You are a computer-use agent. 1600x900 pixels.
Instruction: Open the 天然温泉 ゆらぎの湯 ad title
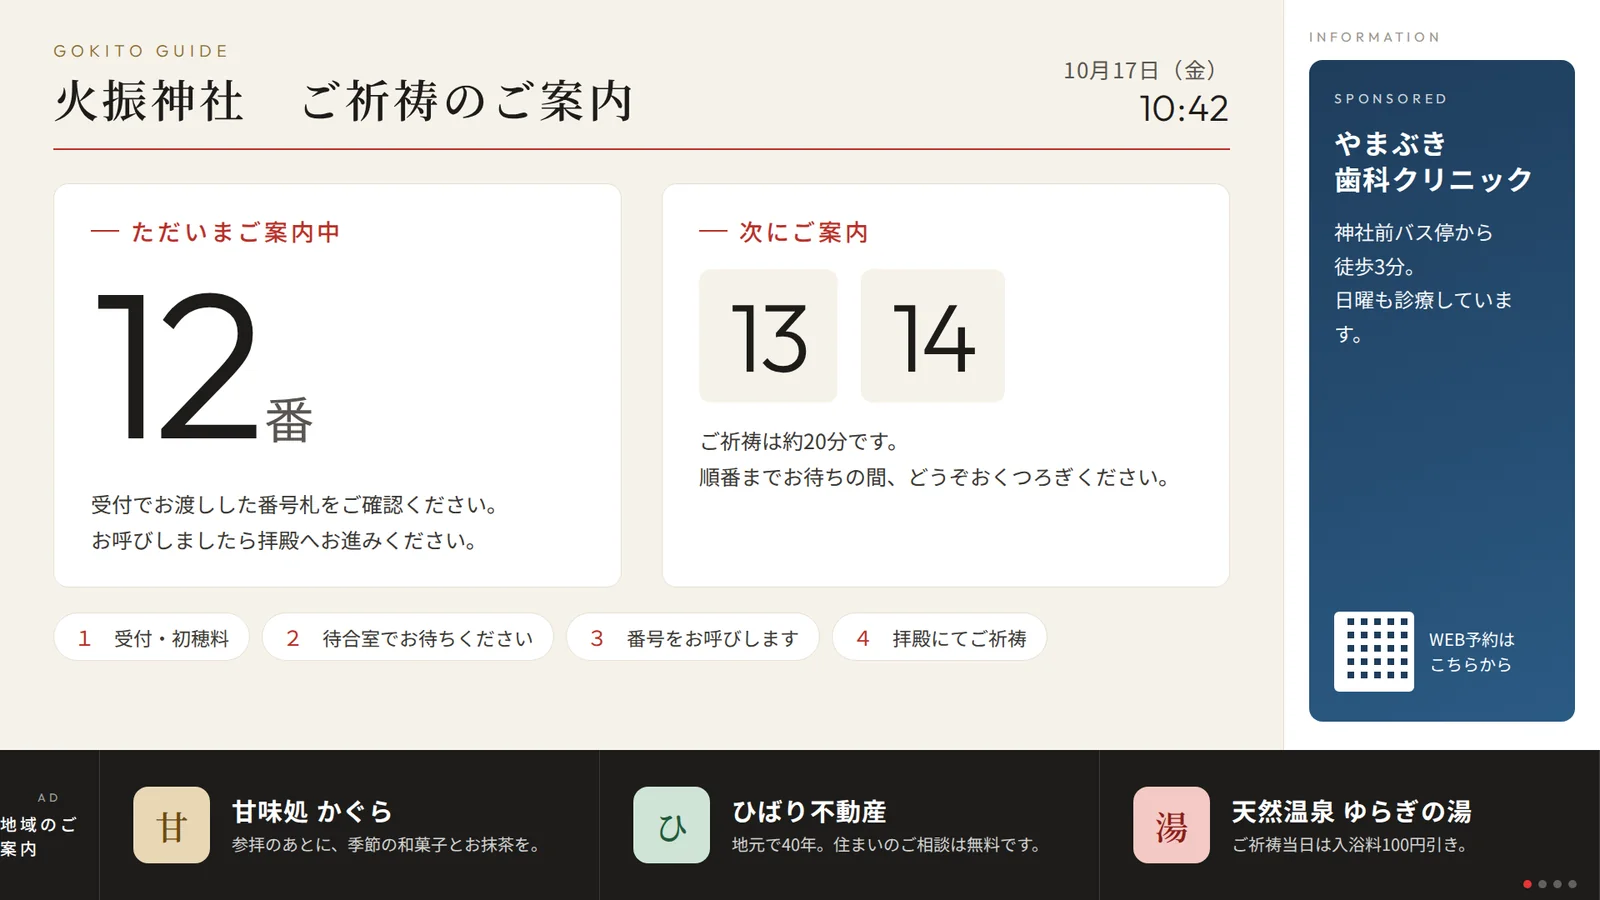(1351, 812)
